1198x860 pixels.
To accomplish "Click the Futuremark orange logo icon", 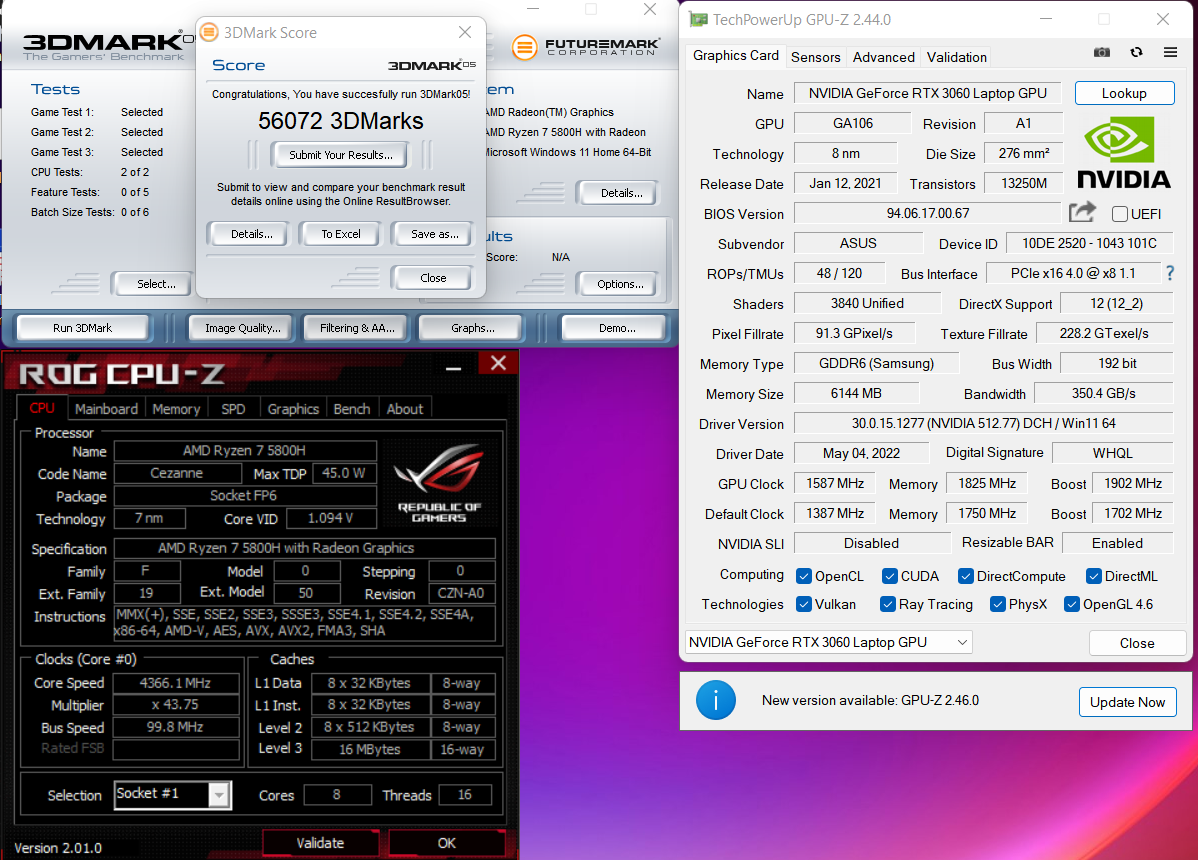I will coord(524,47).
